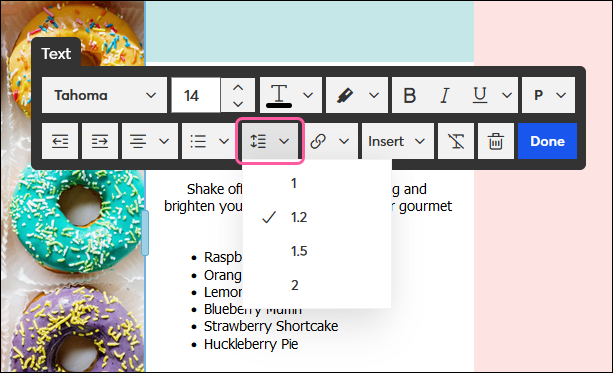Open the Tahoma font dropdown

[104, 95]
